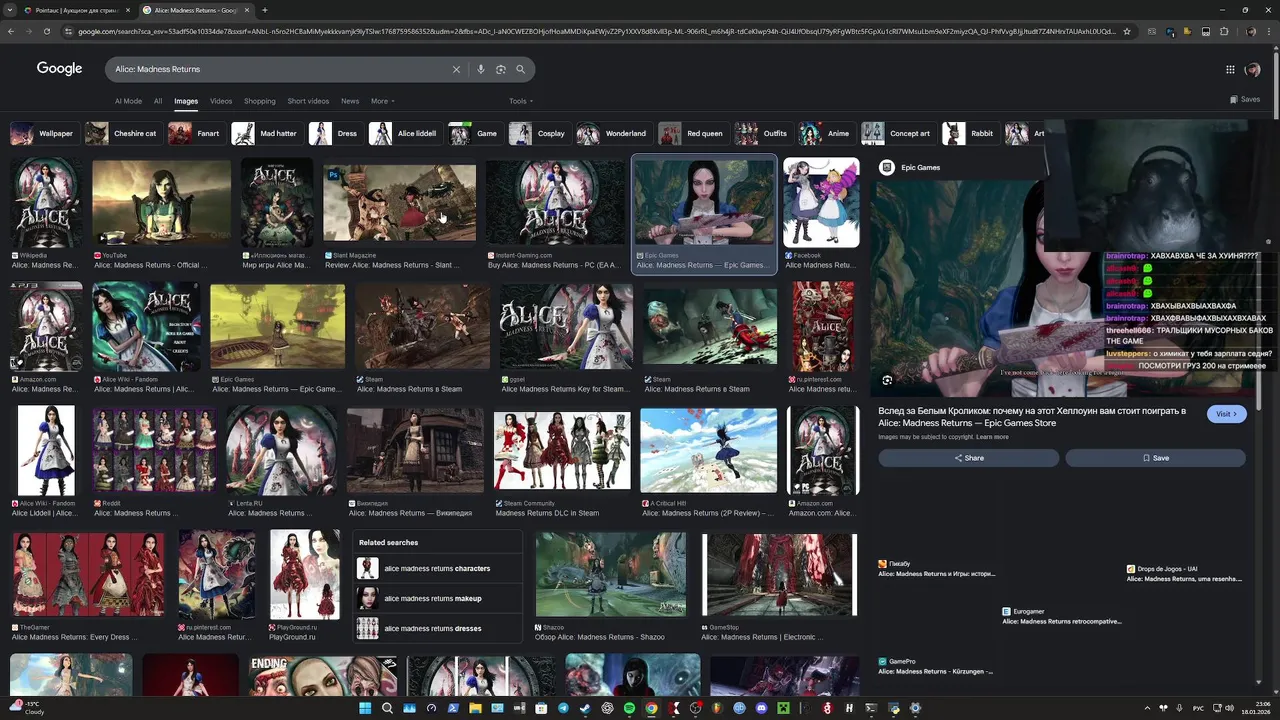Open File Explorer from the taskbar
The width and height of the screenshot is (1280, 720).
(x=475, y=708)
